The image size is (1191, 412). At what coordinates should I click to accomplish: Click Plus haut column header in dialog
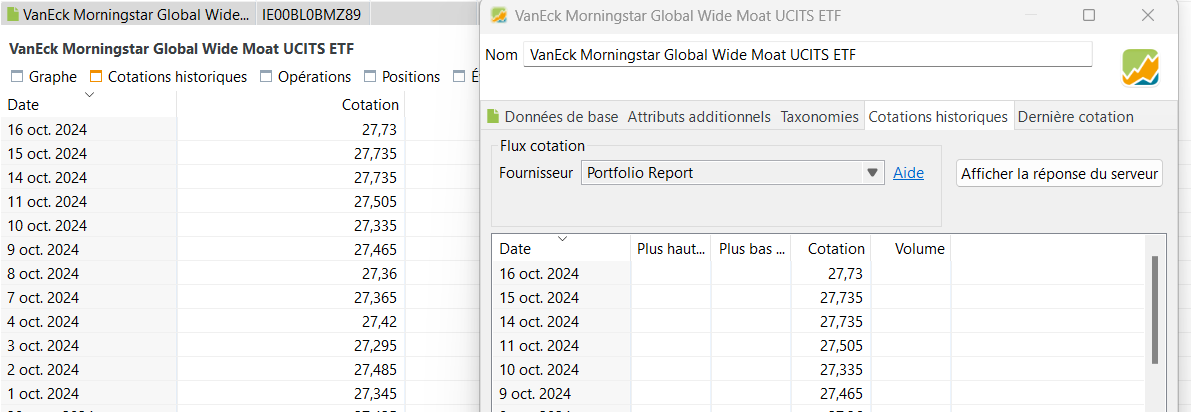tap(671, 248)
